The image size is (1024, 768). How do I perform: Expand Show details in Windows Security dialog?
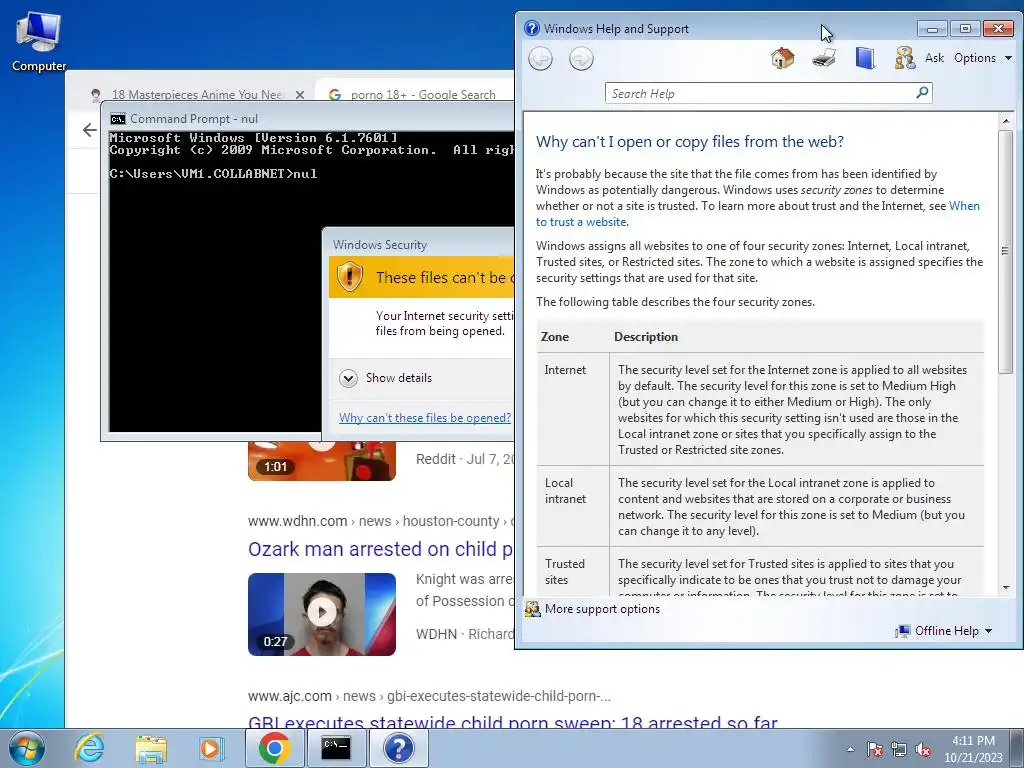tap(387, 378)
